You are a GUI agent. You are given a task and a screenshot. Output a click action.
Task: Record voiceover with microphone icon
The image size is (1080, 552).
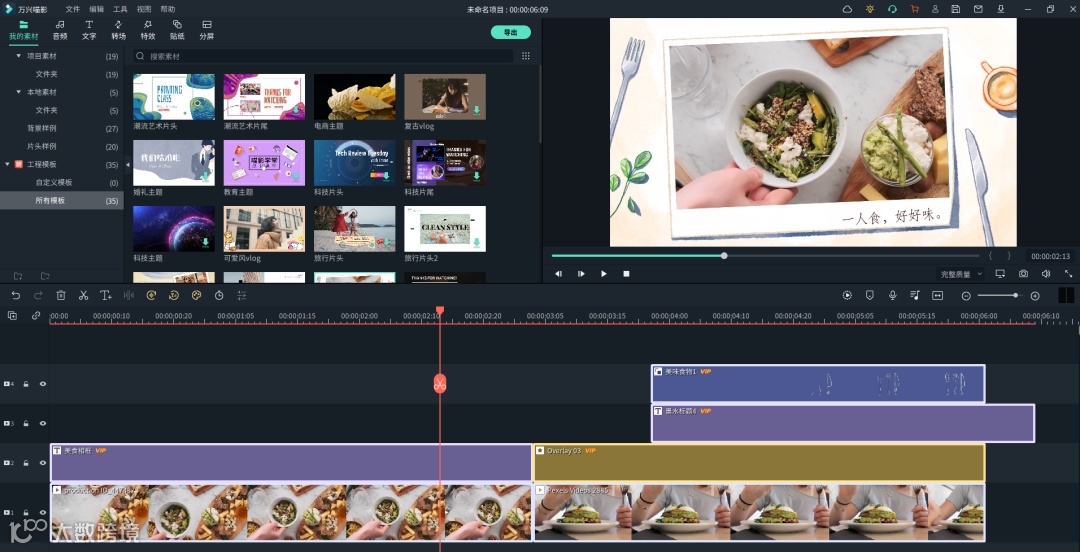[892, 295]
